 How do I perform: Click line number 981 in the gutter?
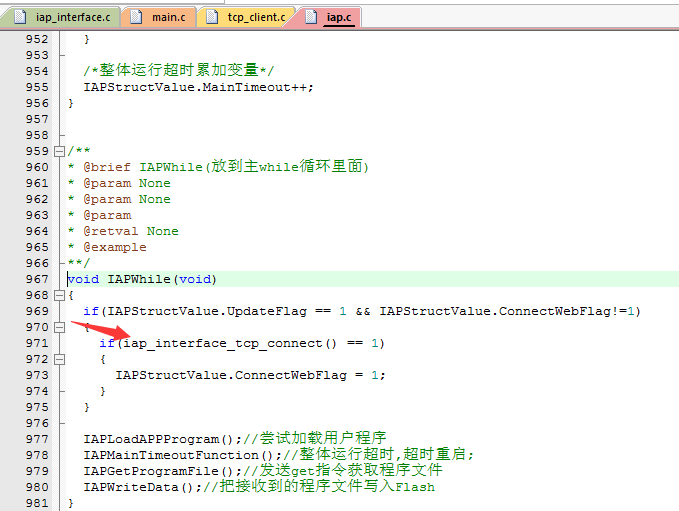(x=37, y=503)
